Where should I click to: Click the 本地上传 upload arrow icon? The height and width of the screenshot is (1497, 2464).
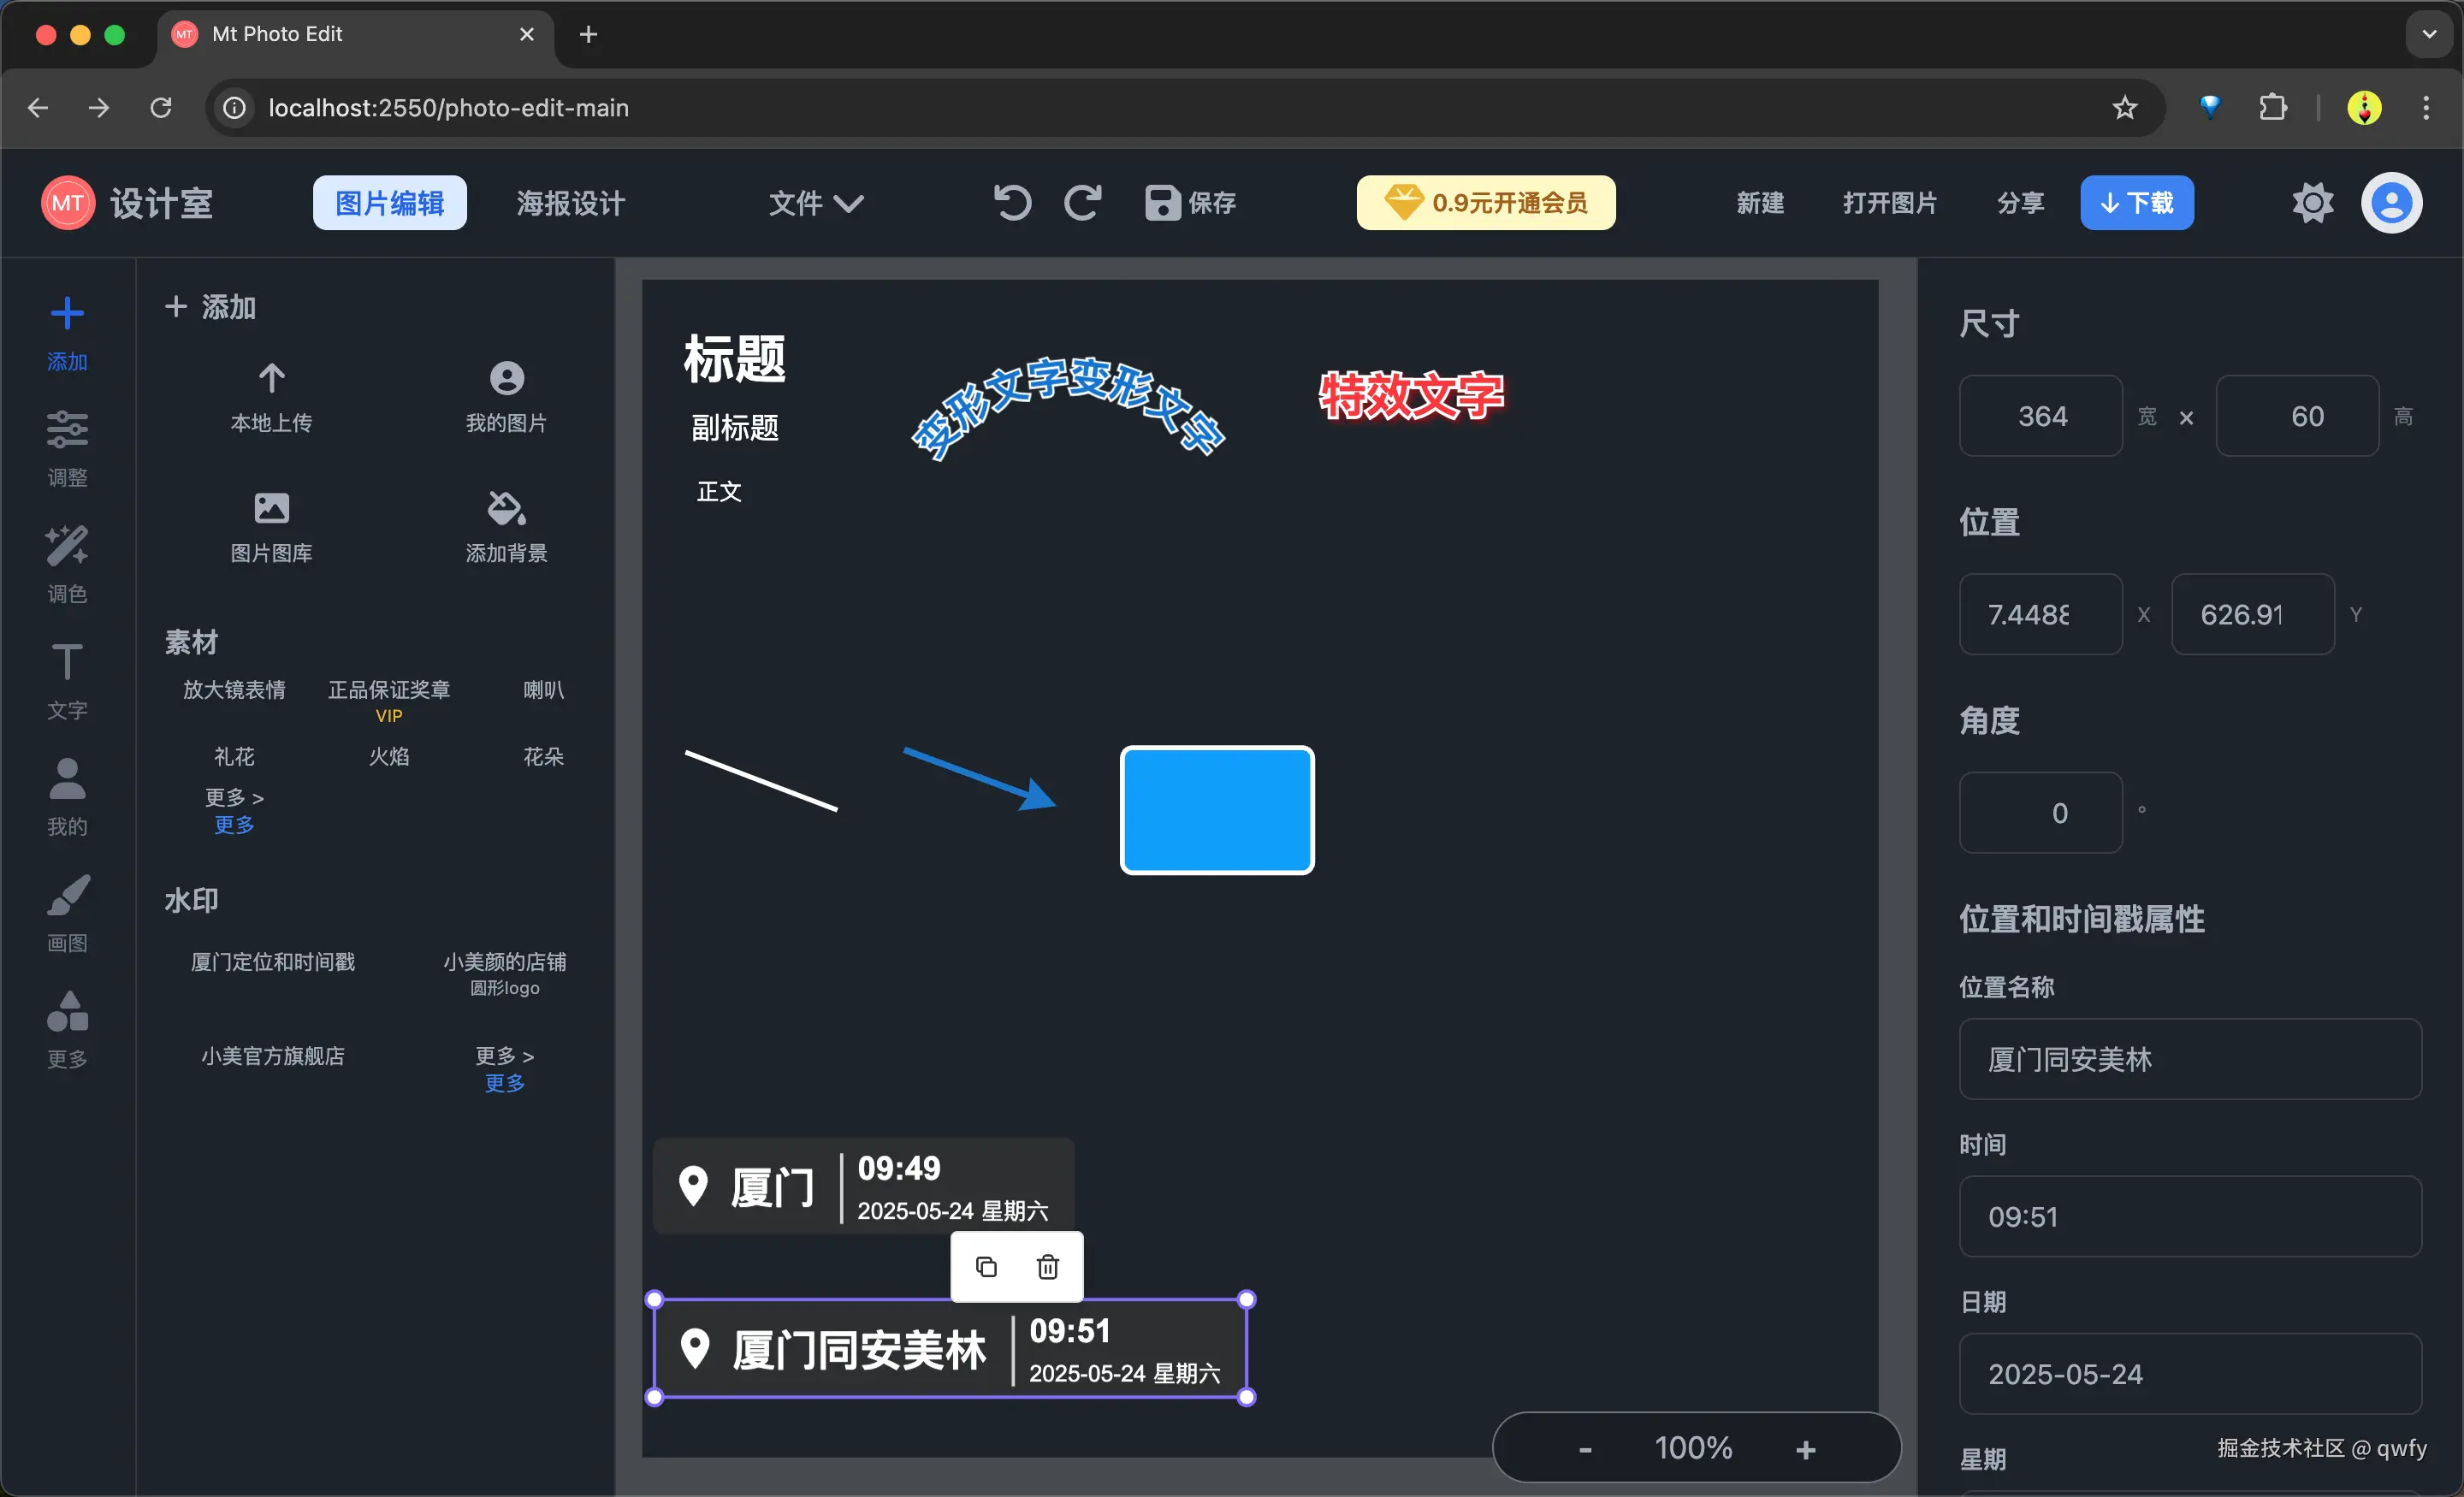(x=271, y=379)
